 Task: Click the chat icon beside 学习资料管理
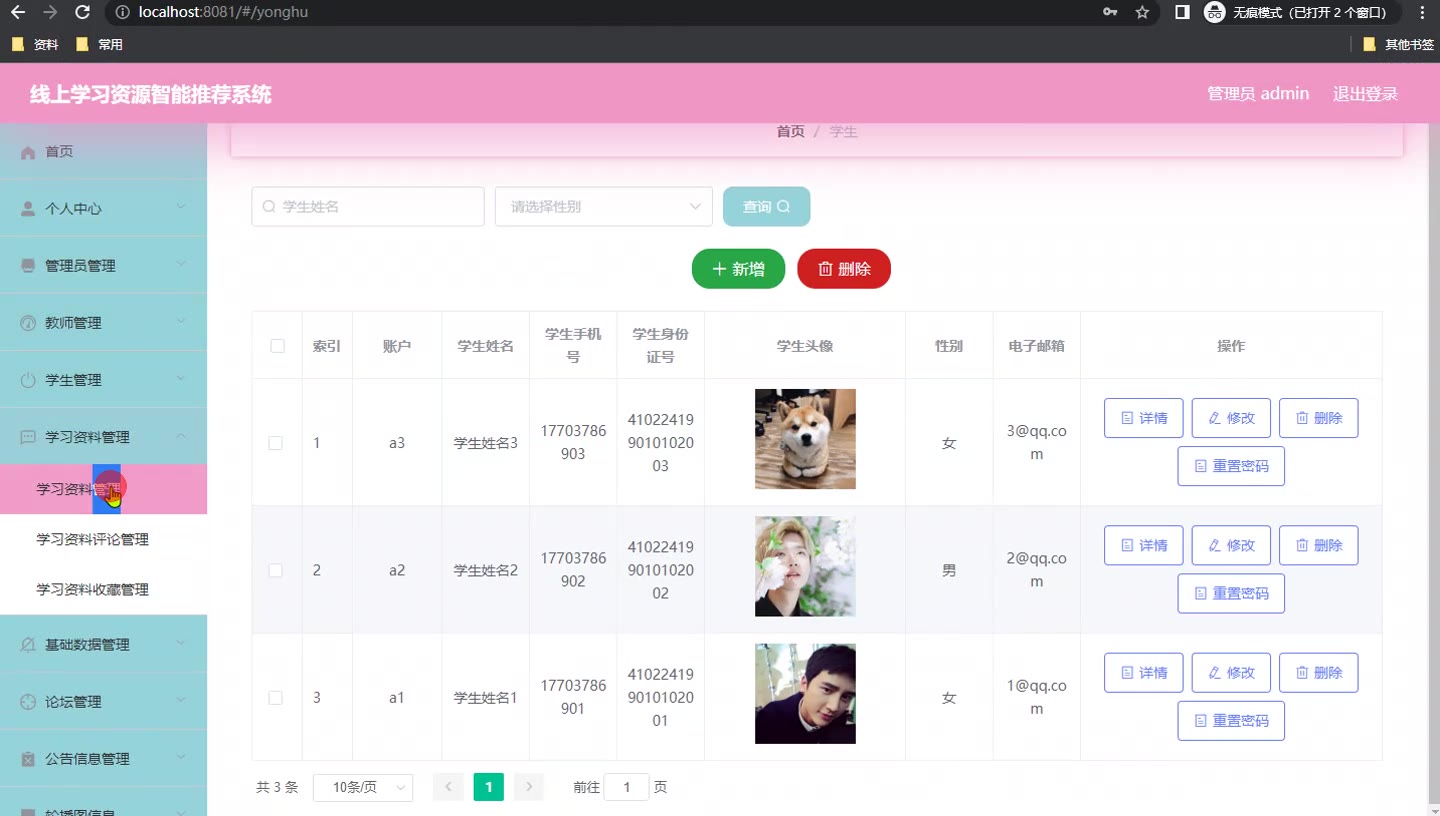click(x=28, y=437)
